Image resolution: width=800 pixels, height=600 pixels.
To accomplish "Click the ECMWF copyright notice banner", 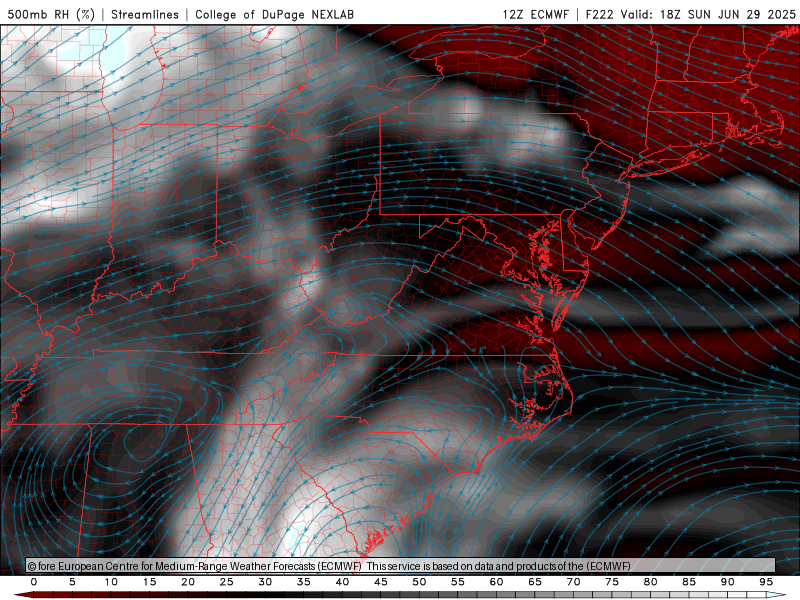I will click(401, 566).
